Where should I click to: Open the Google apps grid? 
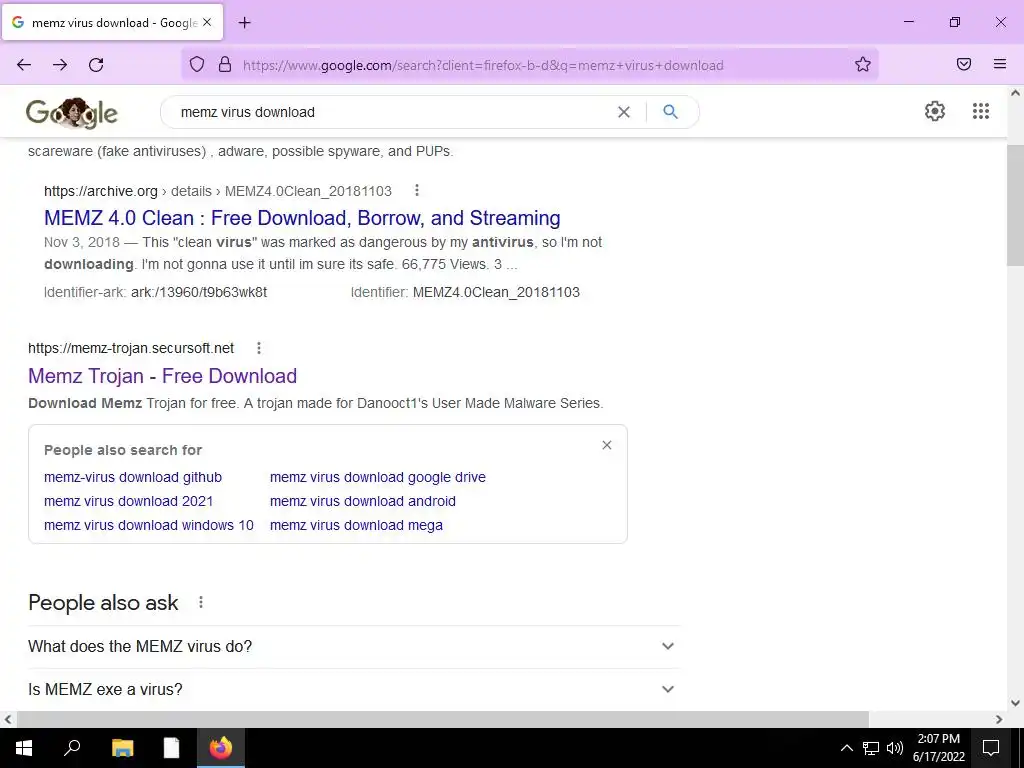(981, 111)
